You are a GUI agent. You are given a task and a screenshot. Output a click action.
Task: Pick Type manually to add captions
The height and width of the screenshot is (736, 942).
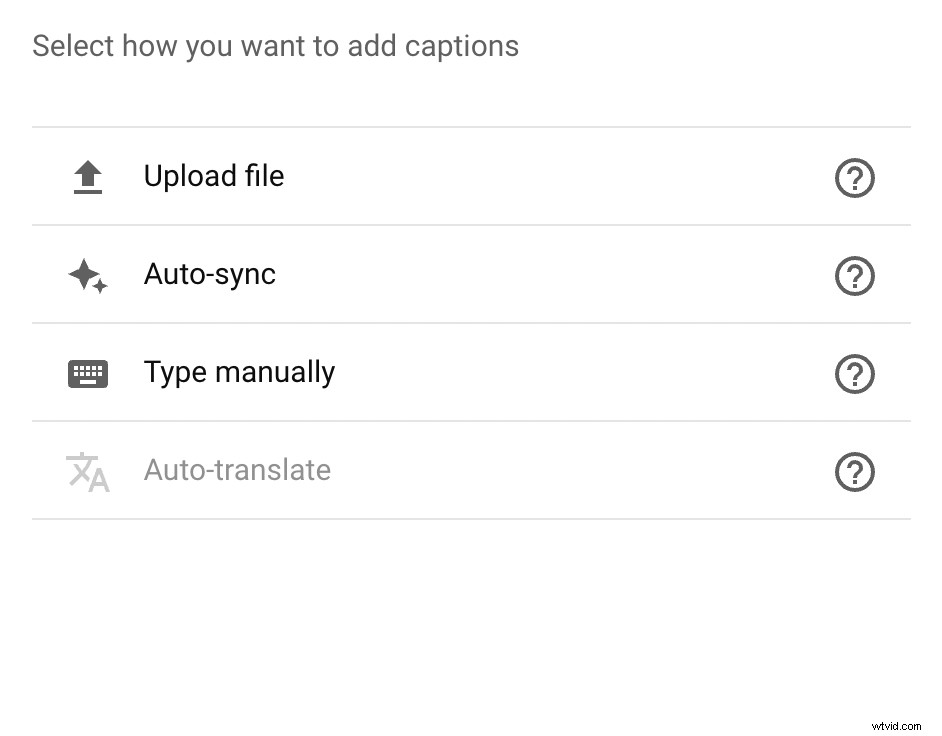click(239, 371)
